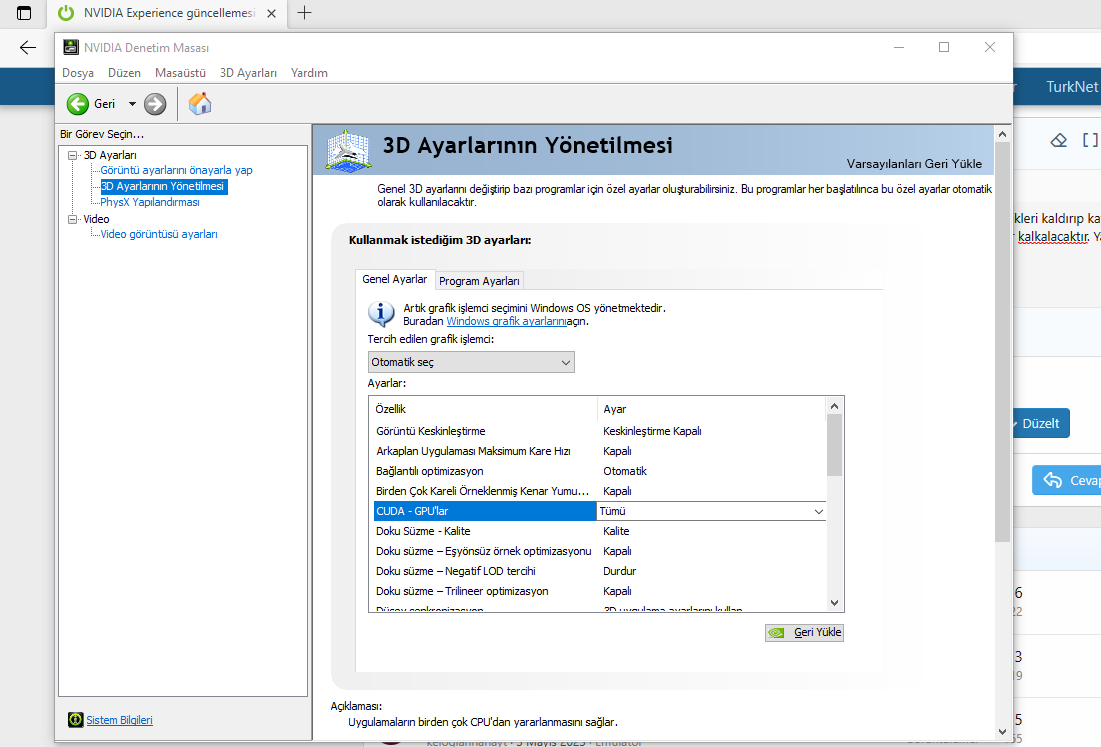1101x747 pixels.
Task: Click main panel scrollbar down arrow
Action: (1003, 732)
